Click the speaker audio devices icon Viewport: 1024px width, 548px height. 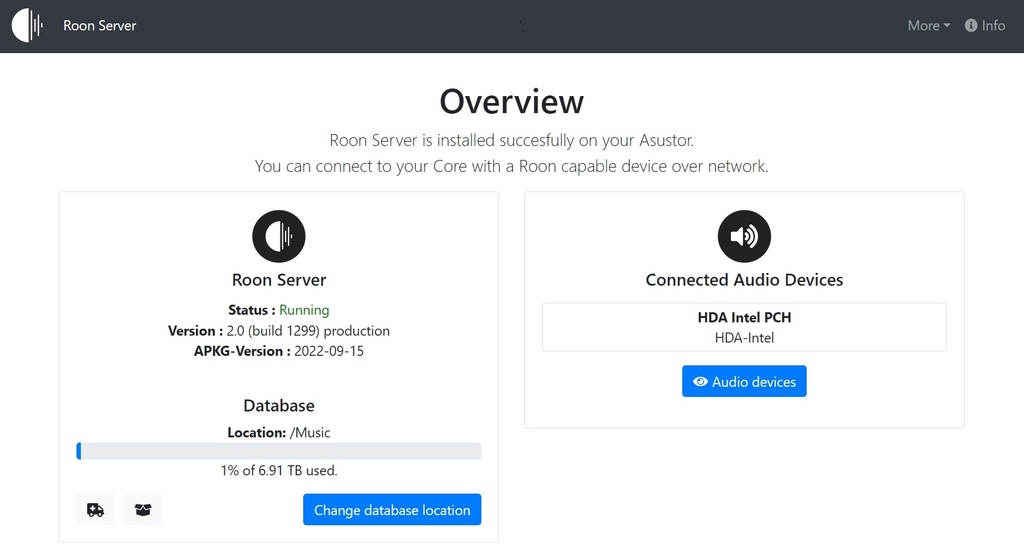(744, 236)
